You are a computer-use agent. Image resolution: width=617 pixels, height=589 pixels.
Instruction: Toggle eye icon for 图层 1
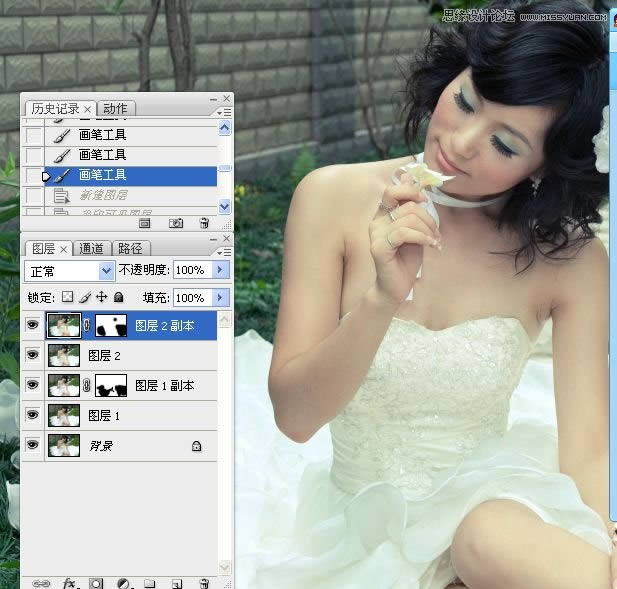pyautogui.click(x=33, y=415)
